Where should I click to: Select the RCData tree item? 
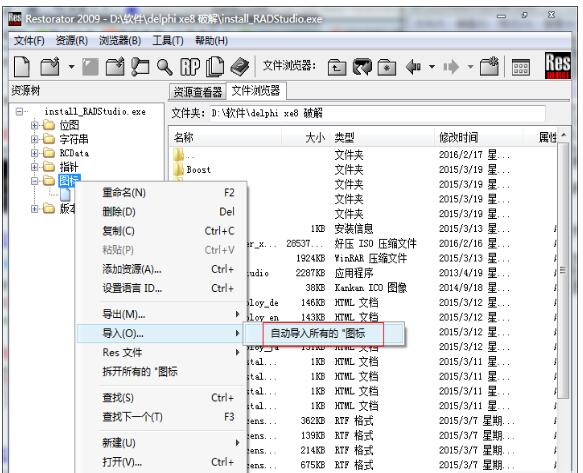(x=74, y=153)
